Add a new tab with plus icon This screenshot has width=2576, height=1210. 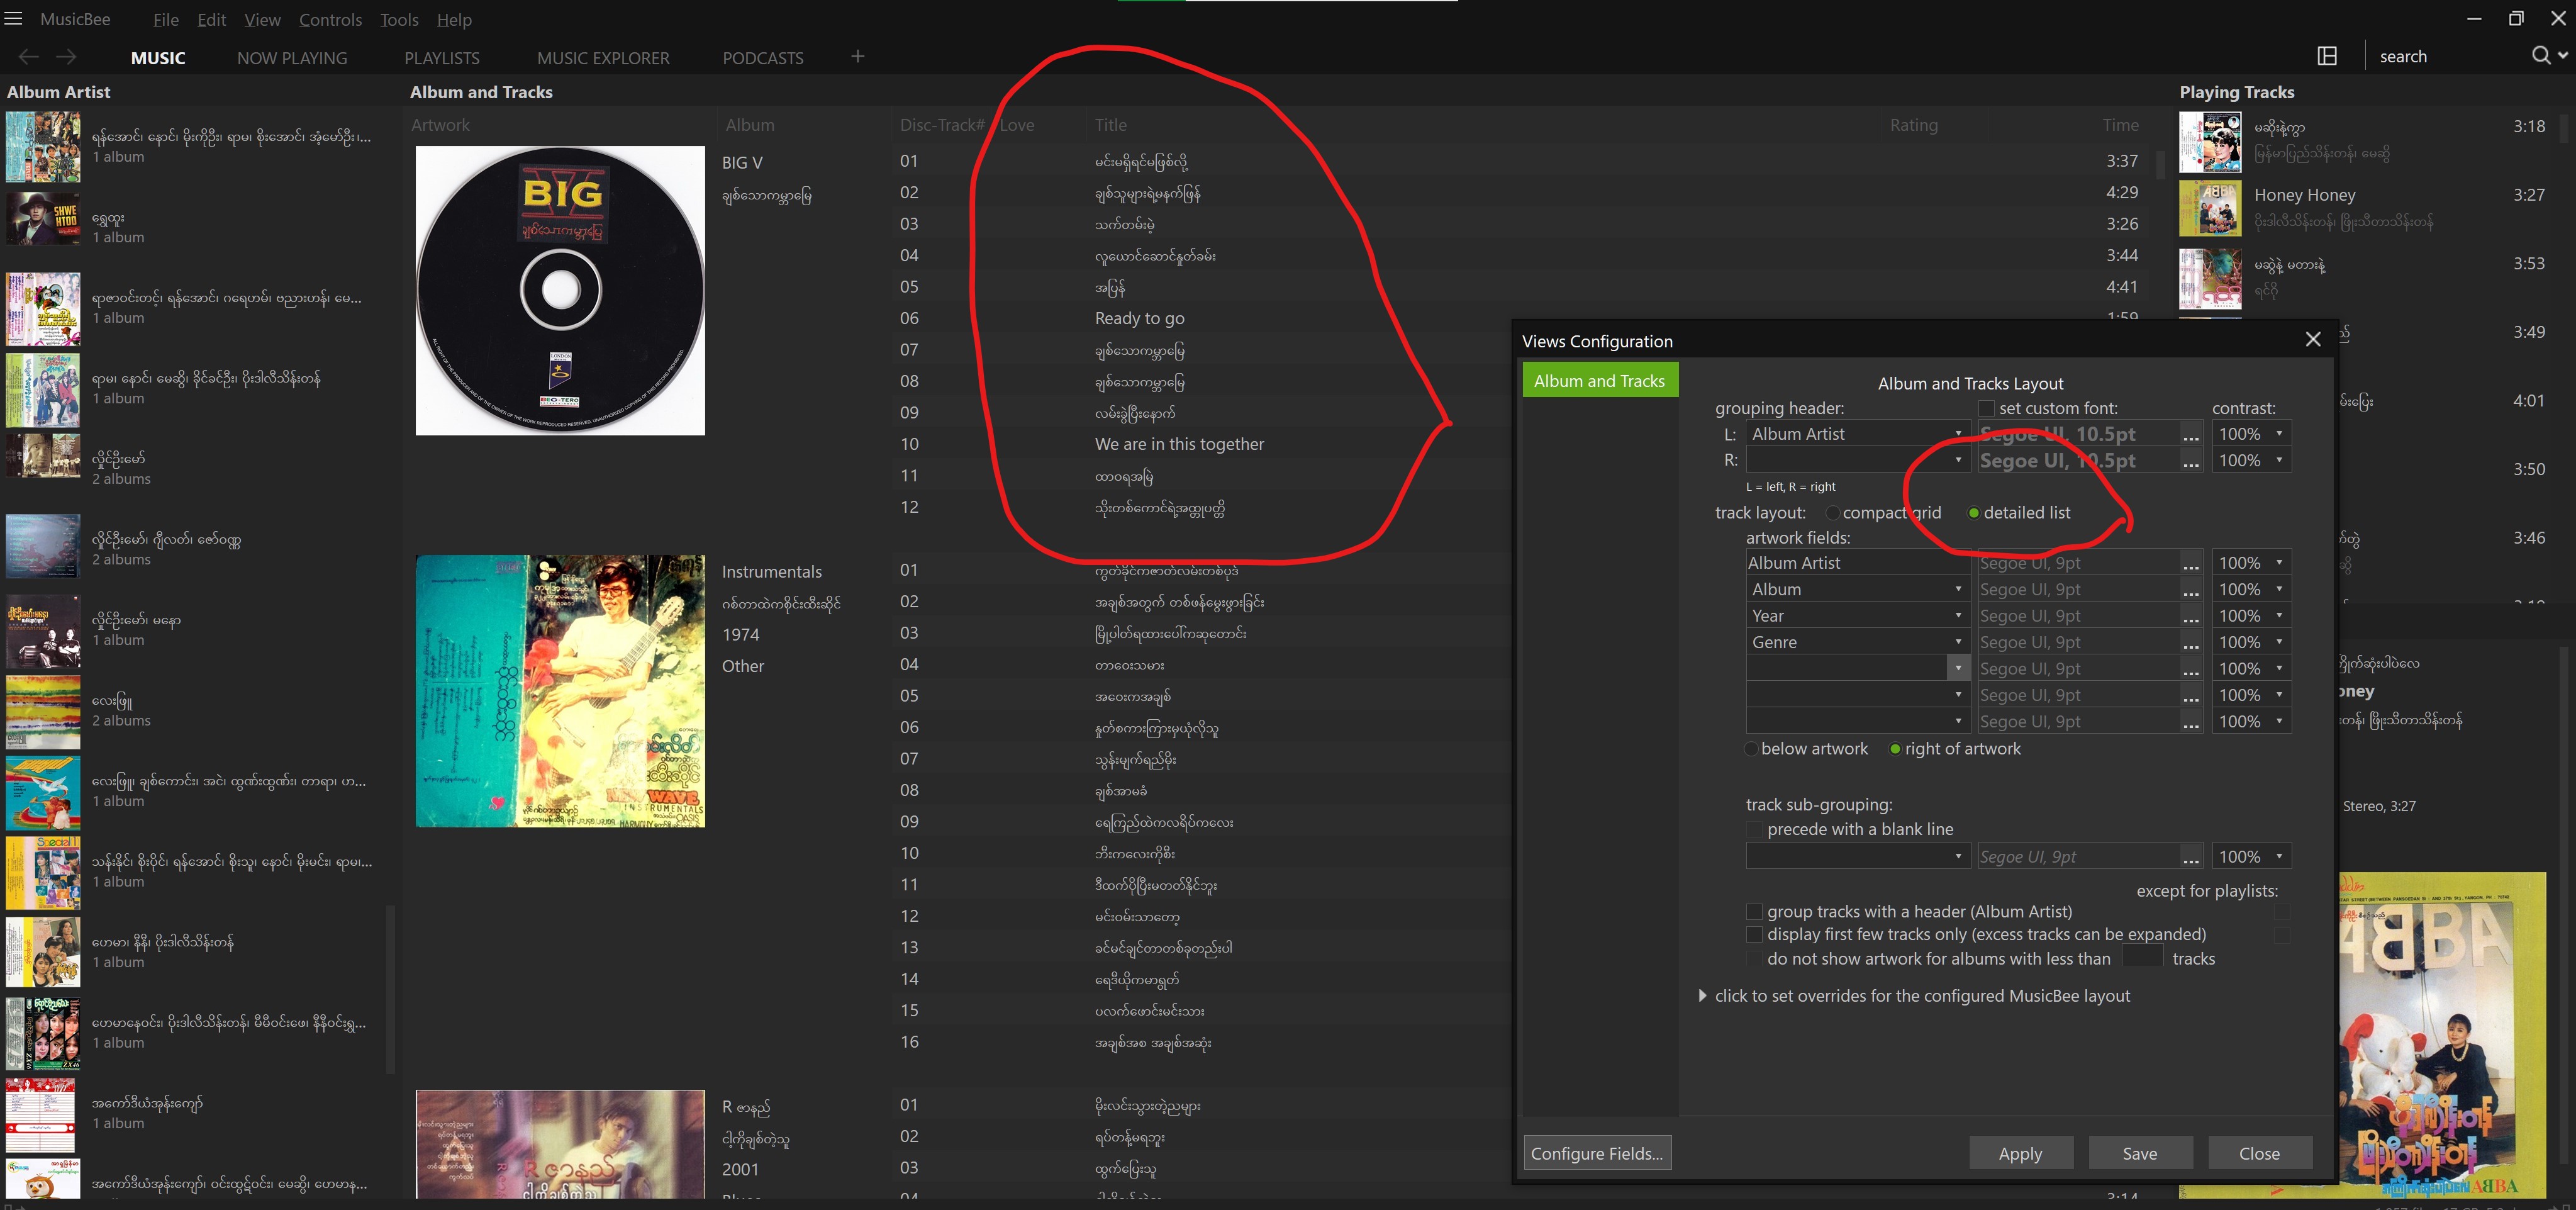click(x=857, y=57)
